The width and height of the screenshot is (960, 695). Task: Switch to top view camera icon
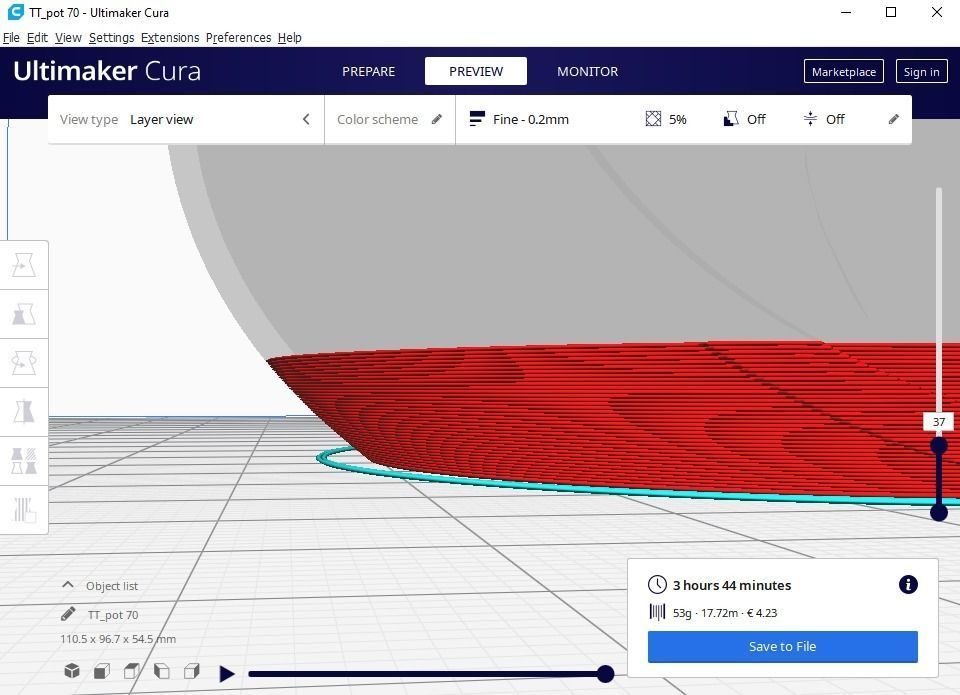(x=132, y=671)
